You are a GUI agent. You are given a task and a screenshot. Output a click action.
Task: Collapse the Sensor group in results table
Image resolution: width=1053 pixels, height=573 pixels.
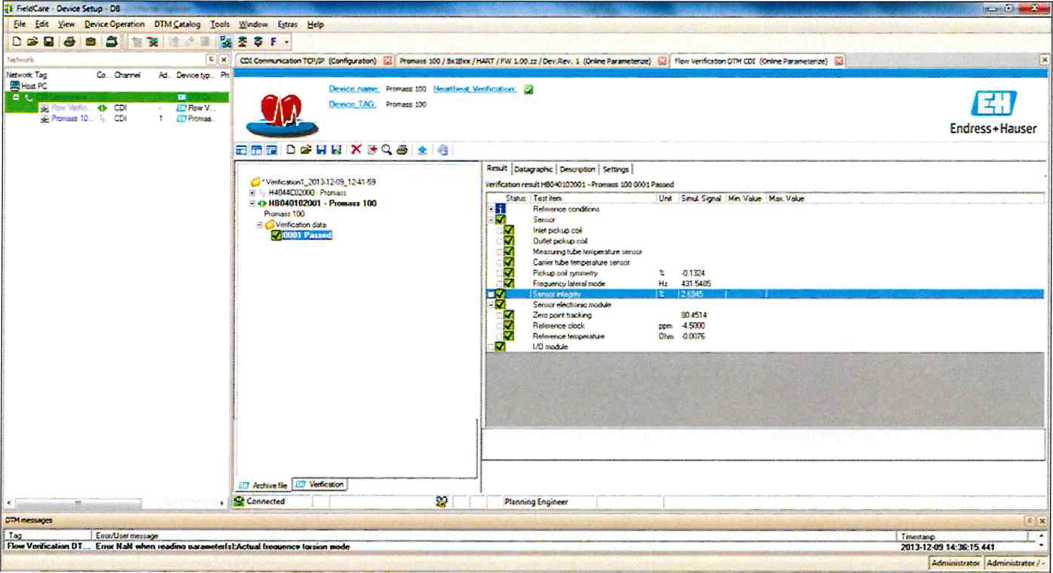pyautogui.click(x=490, y=220)
